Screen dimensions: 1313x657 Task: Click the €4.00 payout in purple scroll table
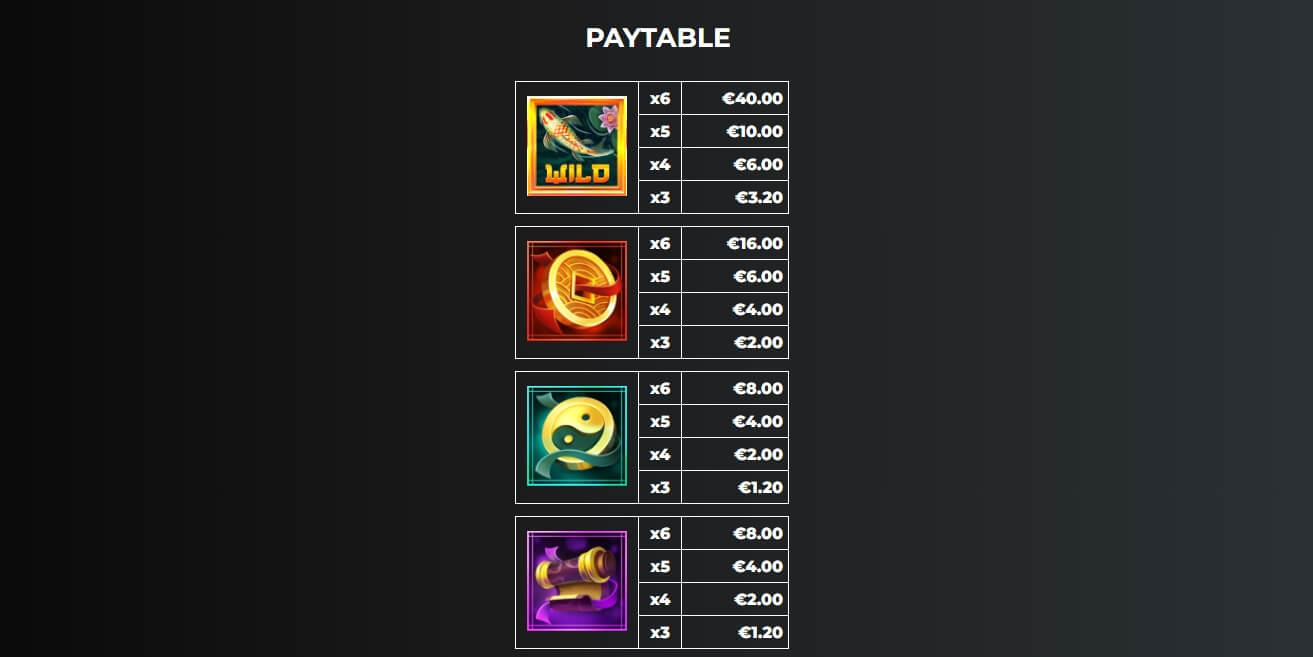[x=758, y=566]
